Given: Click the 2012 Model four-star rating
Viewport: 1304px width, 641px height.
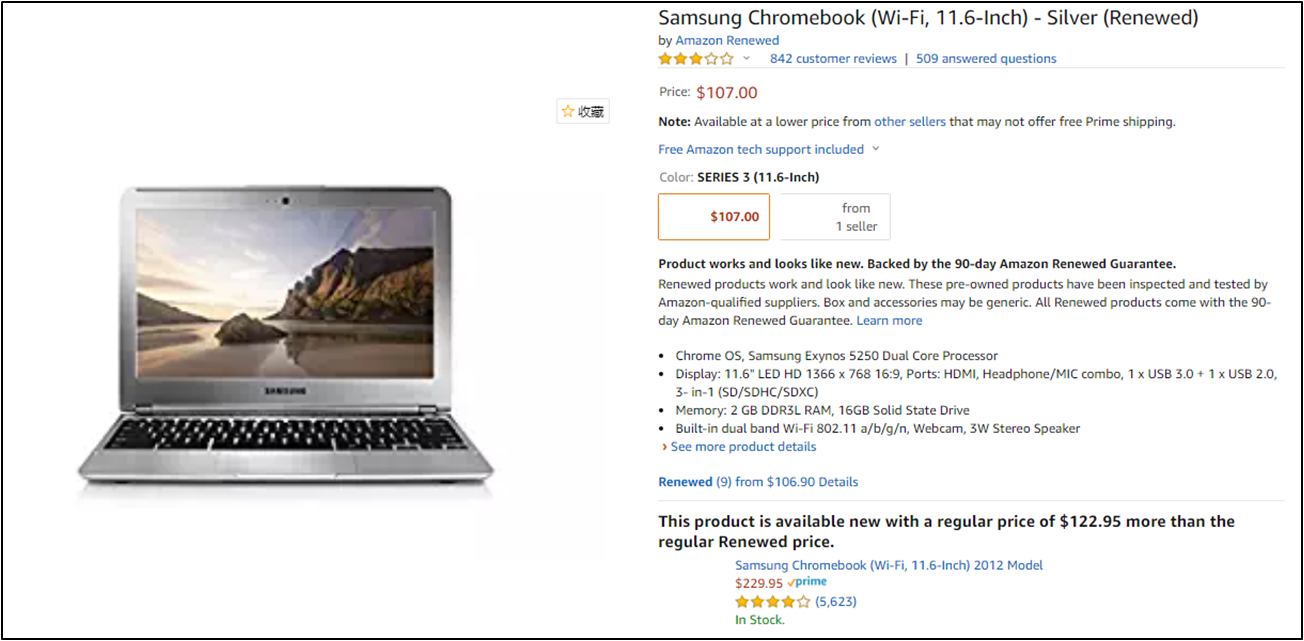Looking at the screenshot, I should [x=772, y=602].
